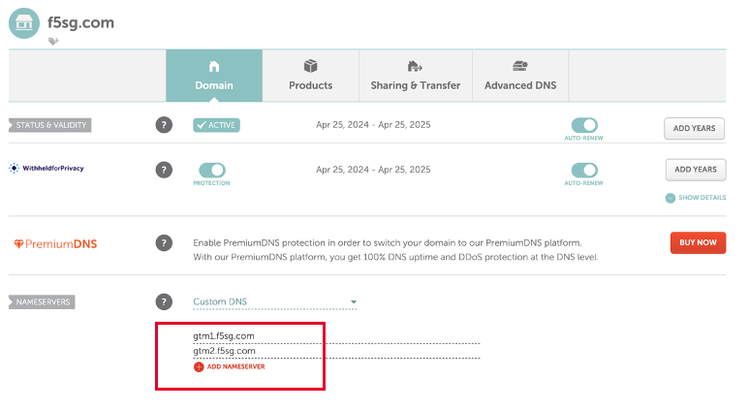Open help for WithheldForPrivacy row
Viewport: 749px width, 413px height.
coord(164,169)
